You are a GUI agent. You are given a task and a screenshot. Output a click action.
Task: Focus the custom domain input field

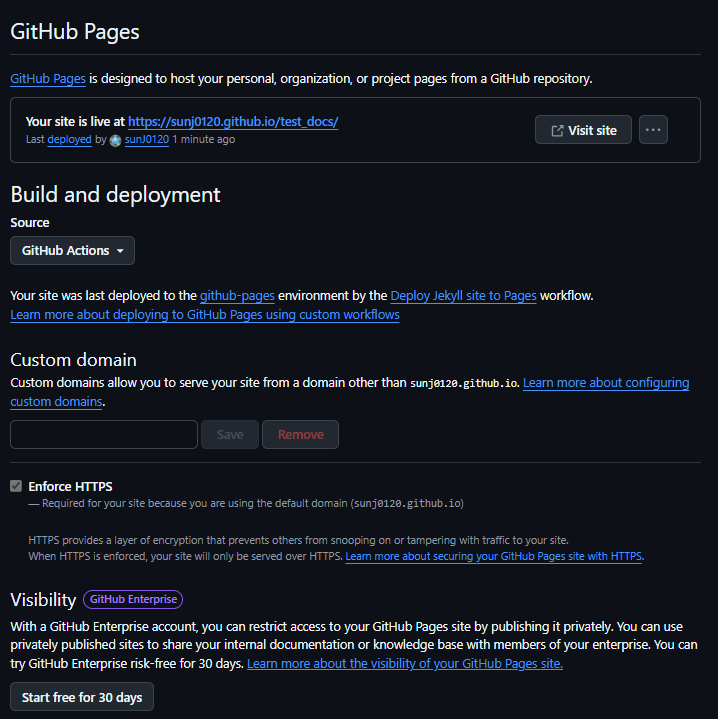click(104, 434)
